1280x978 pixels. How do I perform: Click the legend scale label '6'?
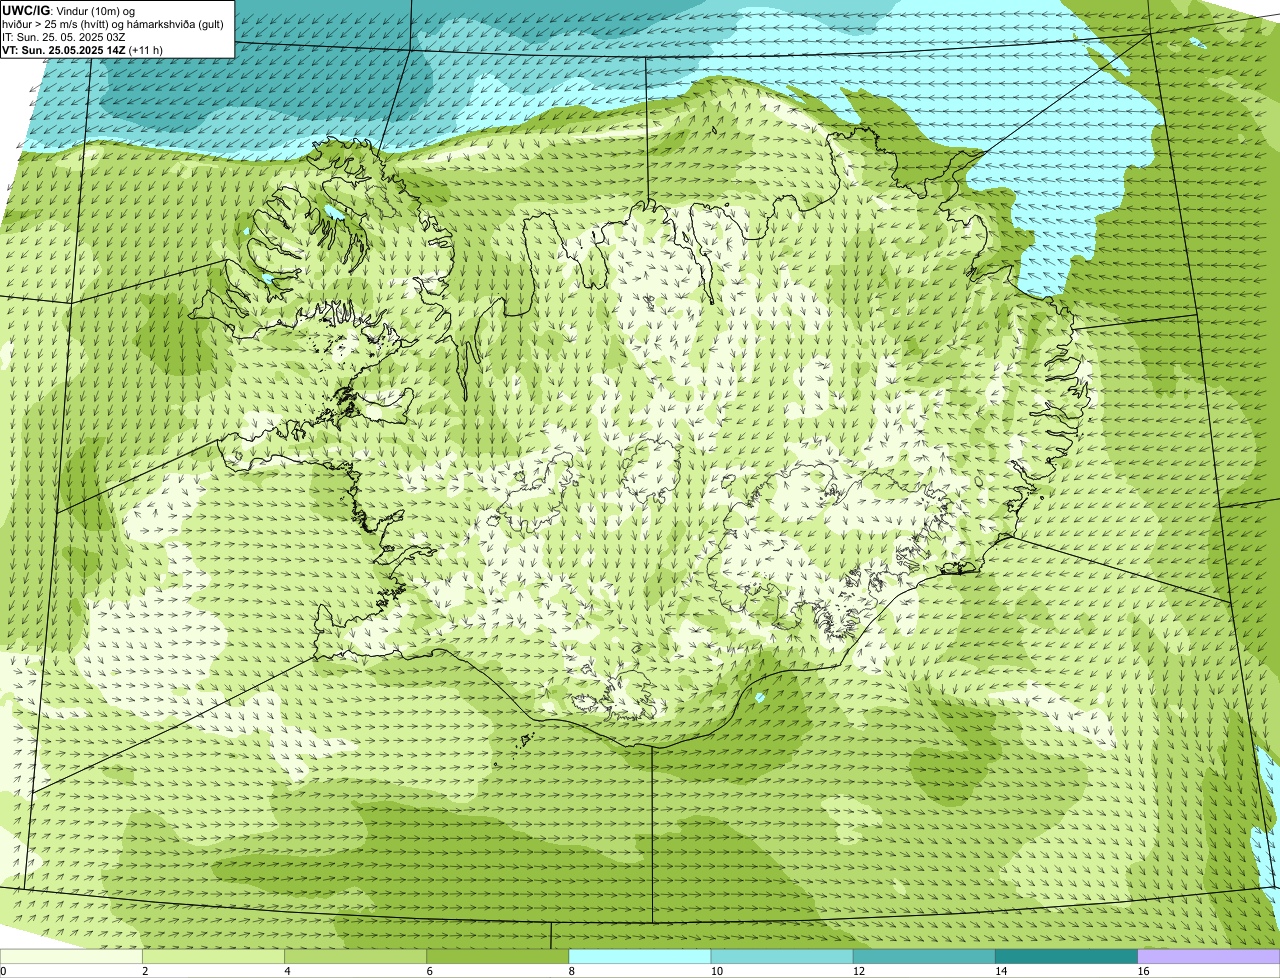(x=429, y=971)
